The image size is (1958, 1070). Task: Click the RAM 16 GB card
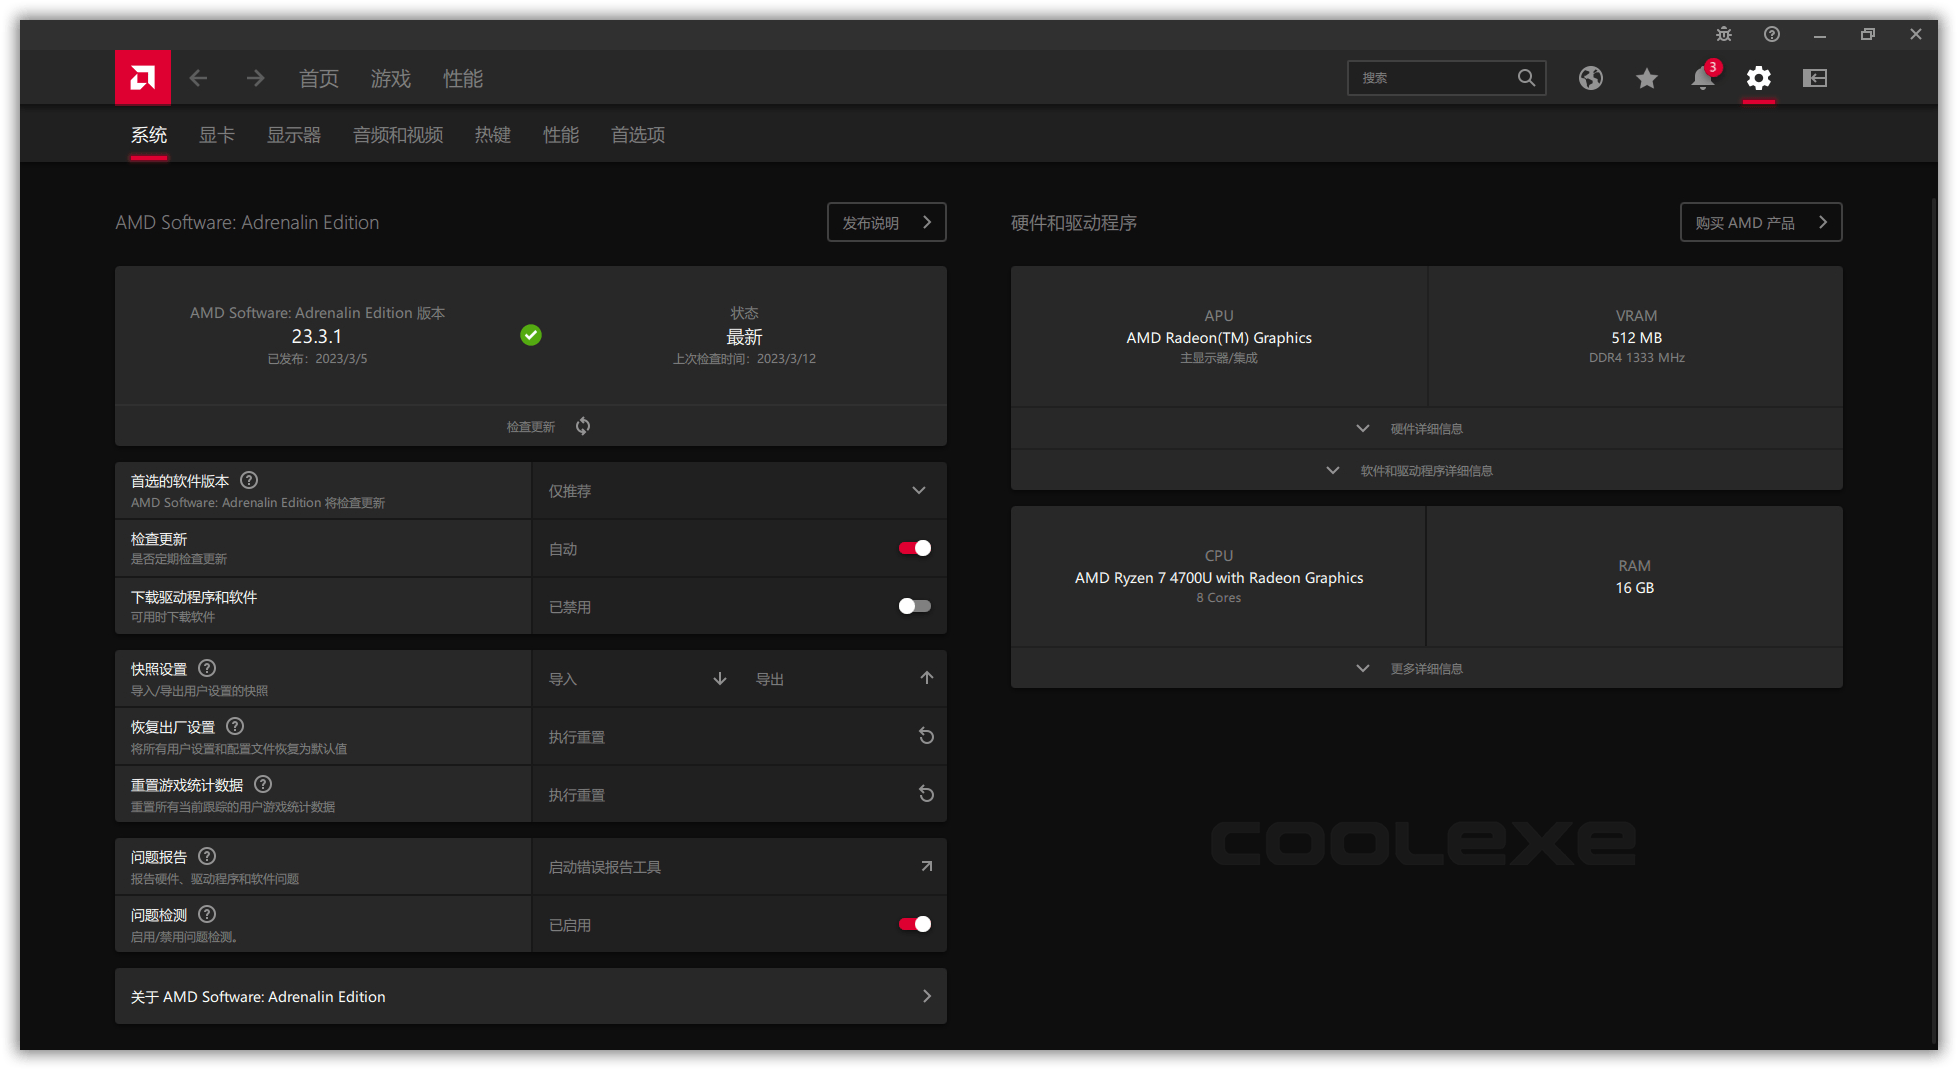[1635, 577]
